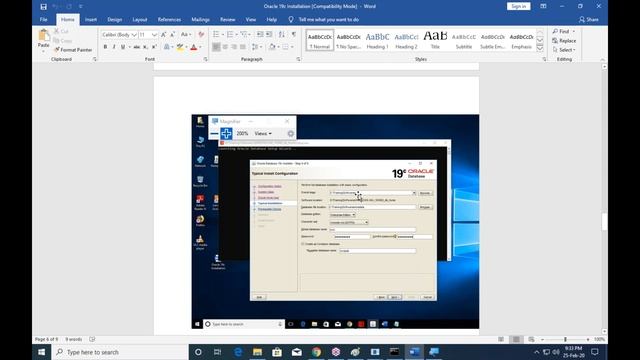Switch to the Insert tab
This screenshot has height=360, width=640.
tap(91, 20)
